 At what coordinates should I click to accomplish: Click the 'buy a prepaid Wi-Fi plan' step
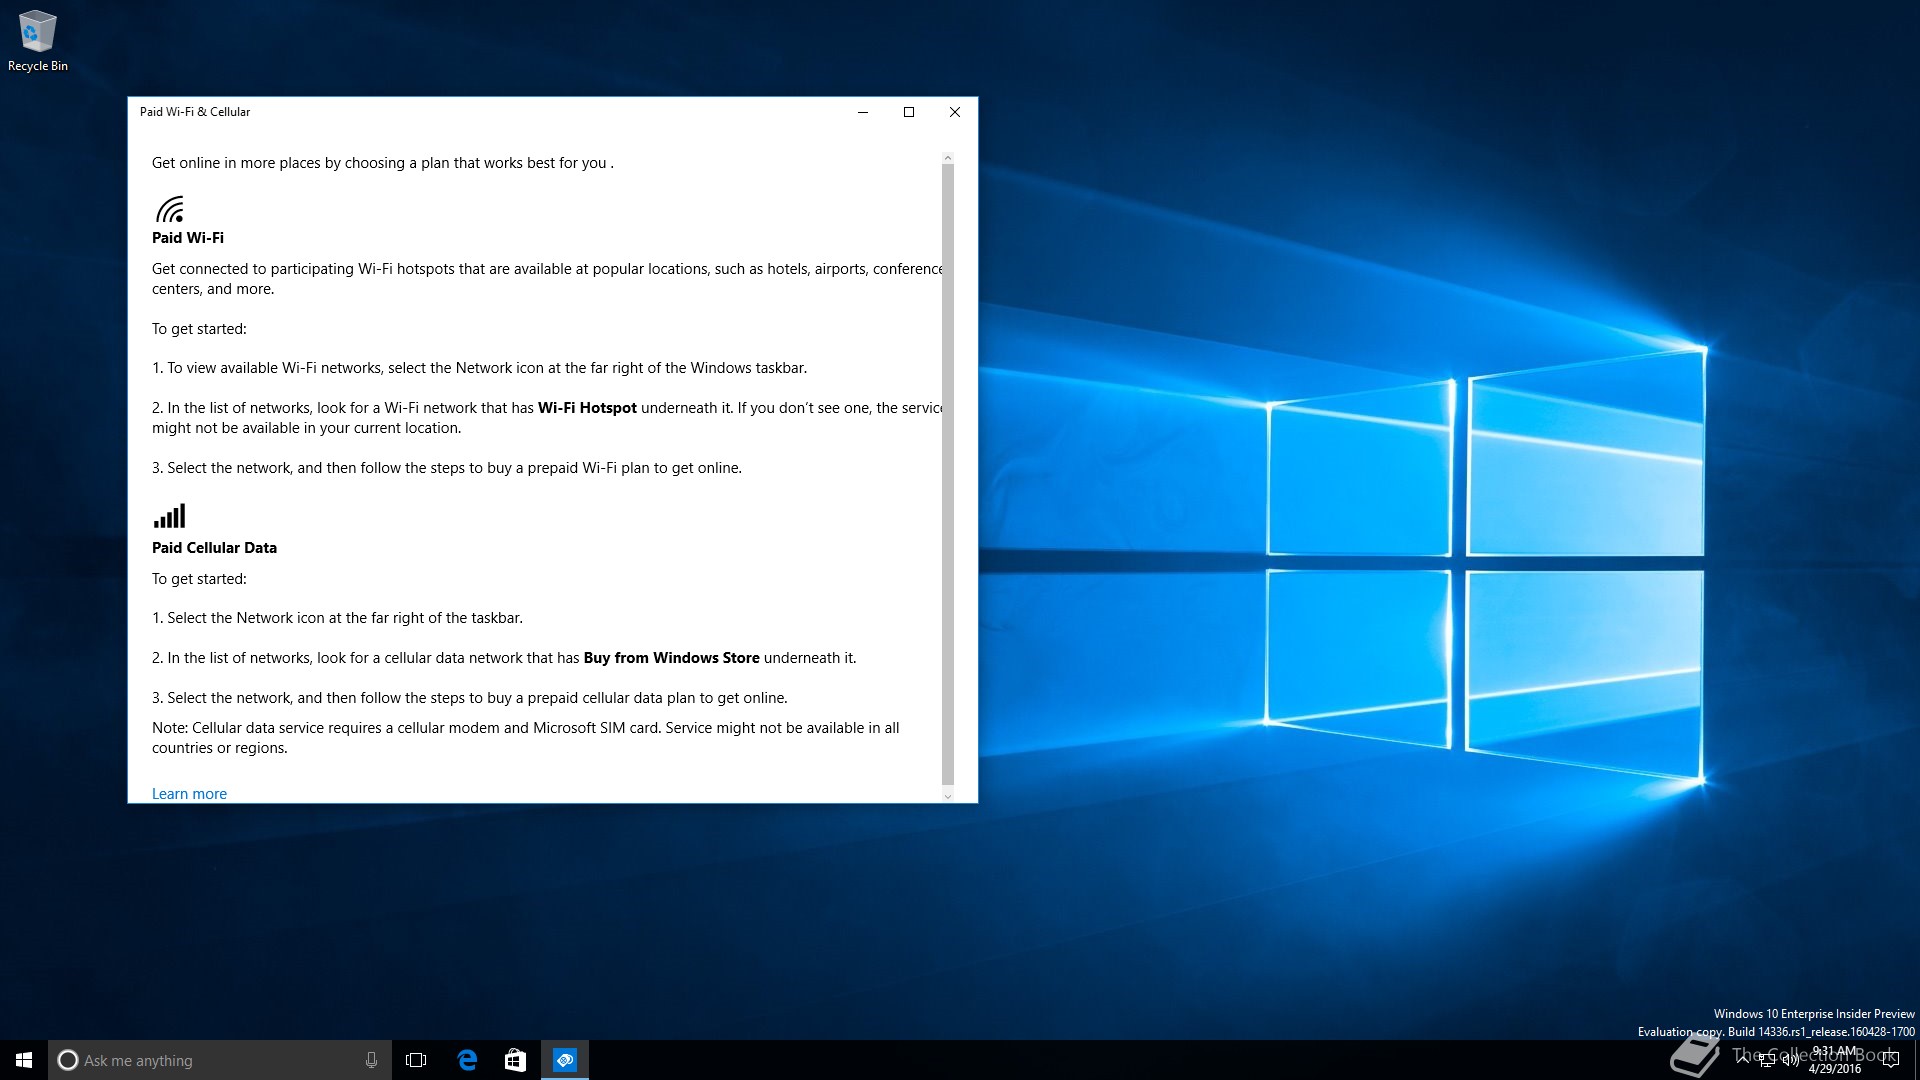[447, 468]
